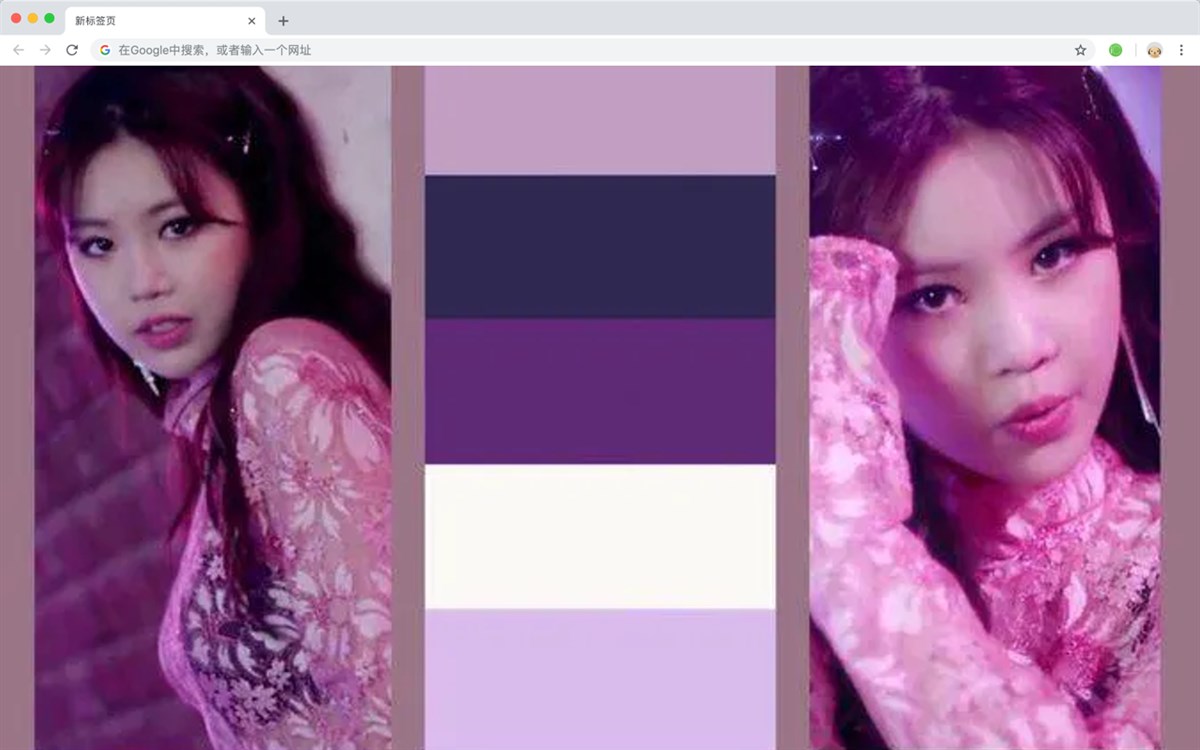Click the deep purple color swatch
This screenshot has width=1200, height=750.
[600, 391]
